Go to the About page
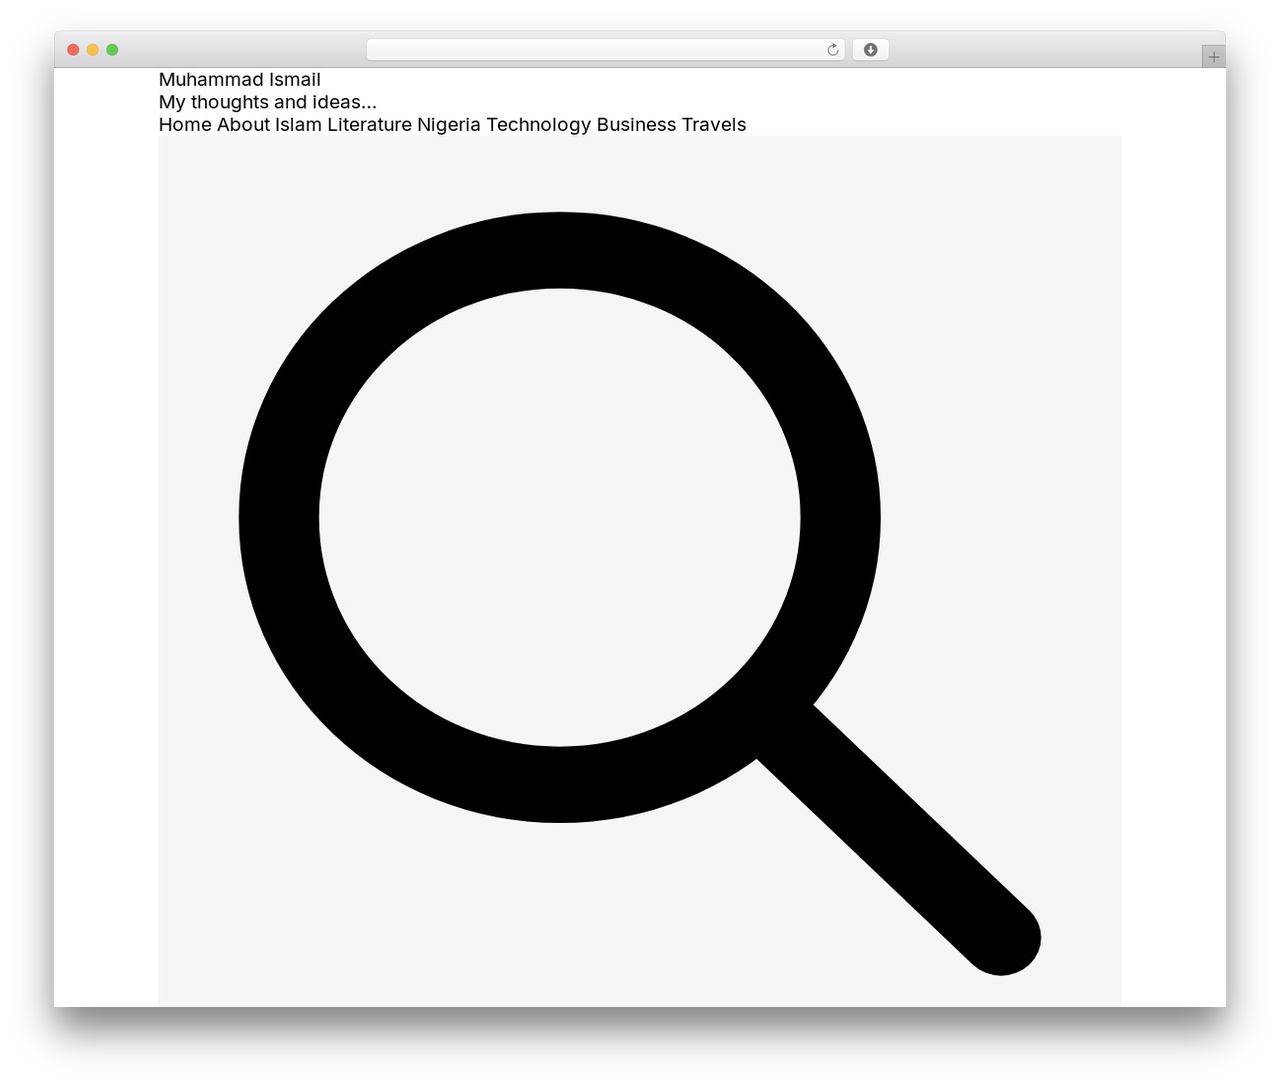The height and width of the screenshot is (1084, 1280). [x=243, y=125]
